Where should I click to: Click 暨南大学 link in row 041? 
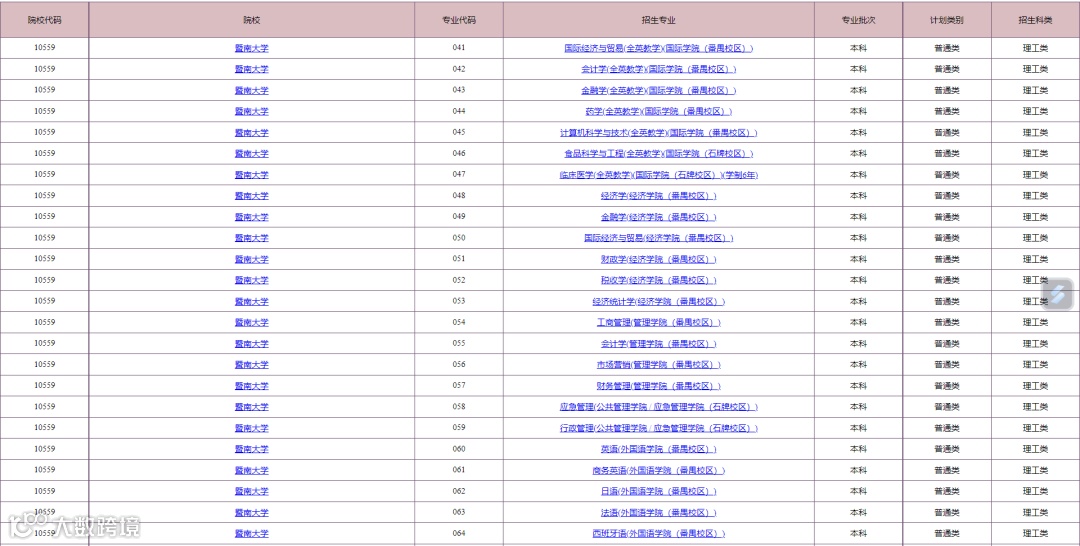point(251,48)
